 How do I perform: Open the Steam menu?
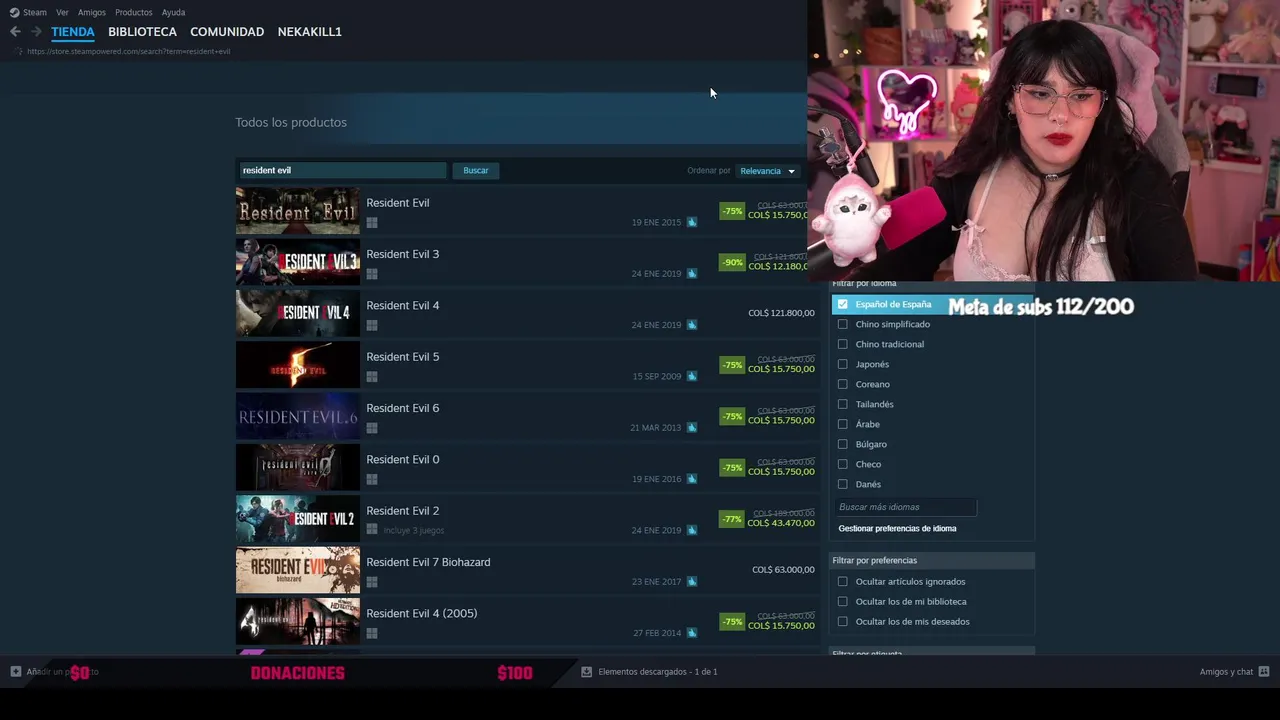pos(35,12)
